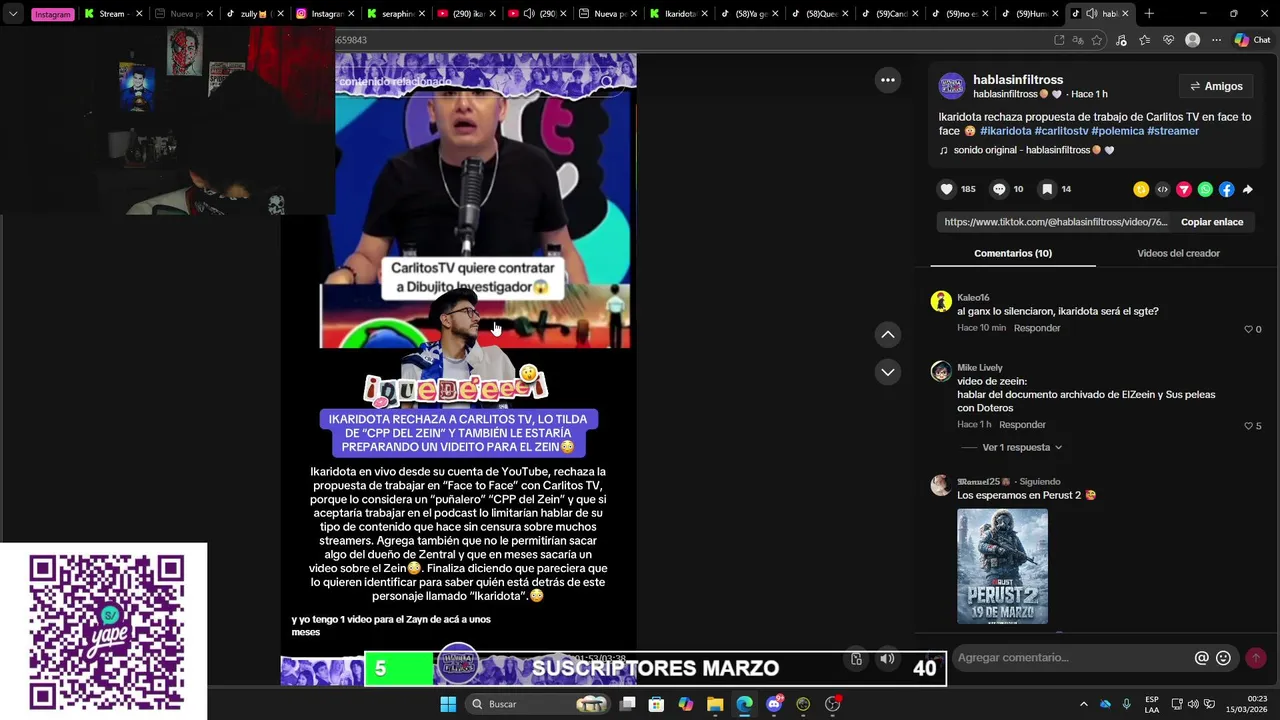
Task: Show hidden system tray icons chevron
Action: click(x=1083, y=704)
